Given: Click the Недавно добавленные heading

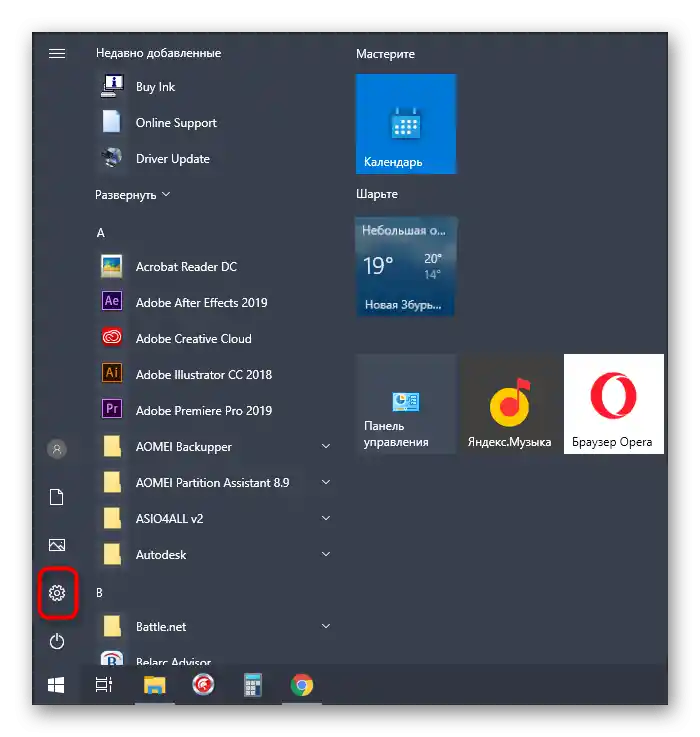Looking at the screenshot, I should click(x=158, y=53).
